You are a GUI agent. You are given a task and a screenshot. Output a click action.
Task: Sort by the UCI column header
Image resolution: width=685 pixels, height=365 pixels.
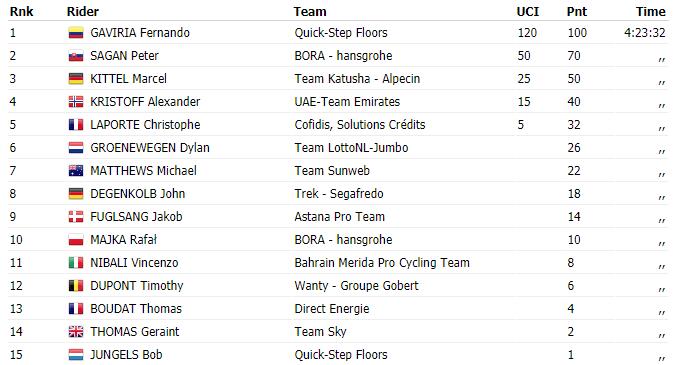click(x=528, y=11)
